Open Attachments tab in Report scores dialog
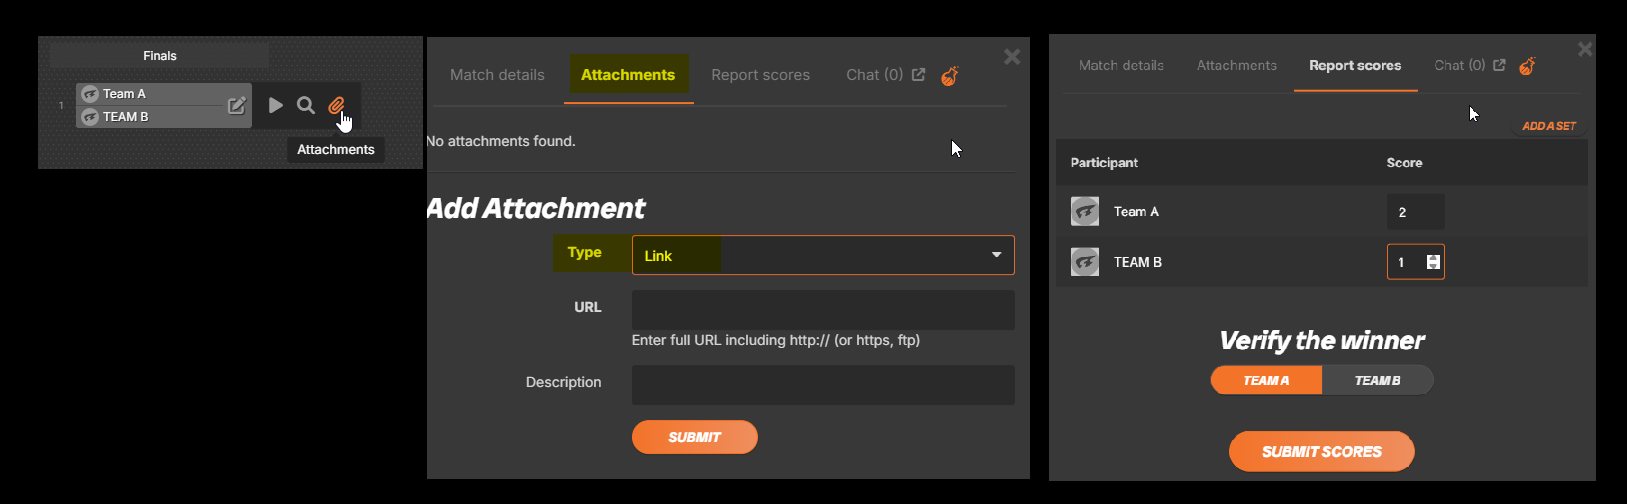The image size is (1627, 504). [x=1237, y=65]
